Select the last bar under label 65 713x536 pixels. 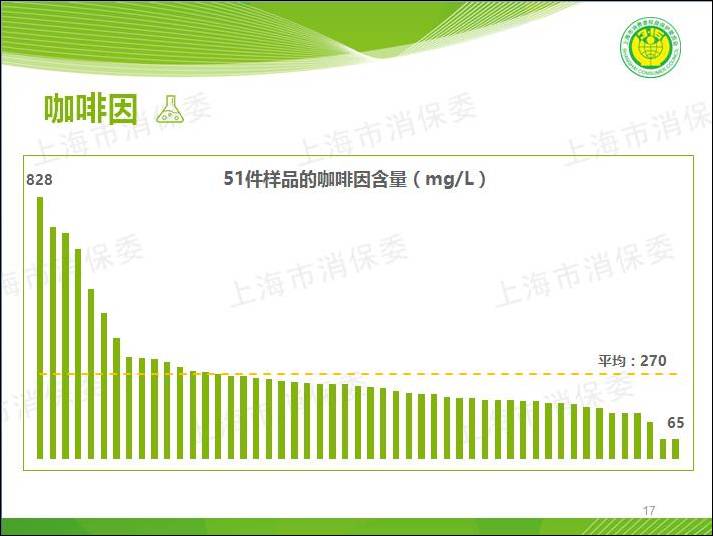[675, 449]
